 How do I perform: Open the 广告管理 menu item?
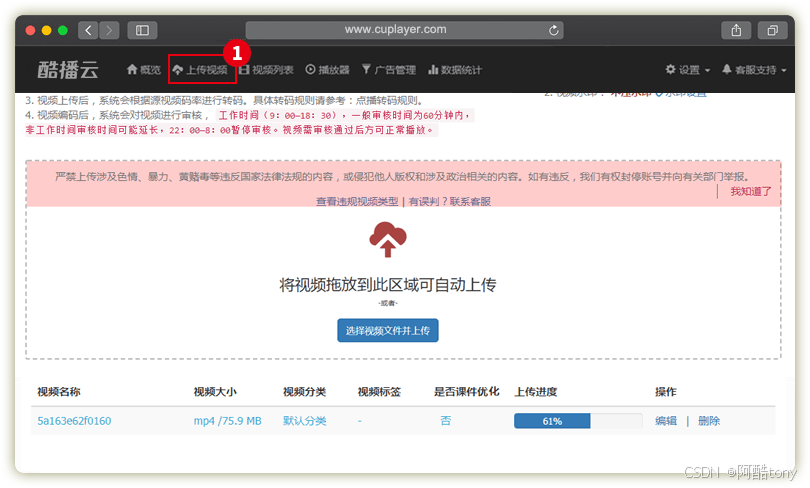(x=388, y=70)
